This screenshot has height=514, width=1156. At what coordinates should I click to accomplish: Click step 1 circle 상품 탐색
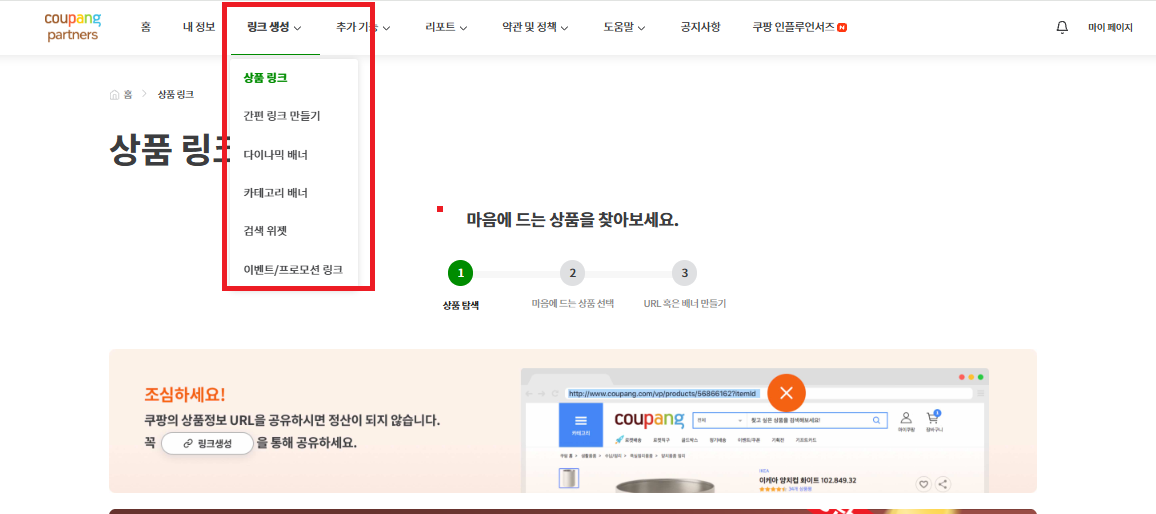tap(460, 274)
